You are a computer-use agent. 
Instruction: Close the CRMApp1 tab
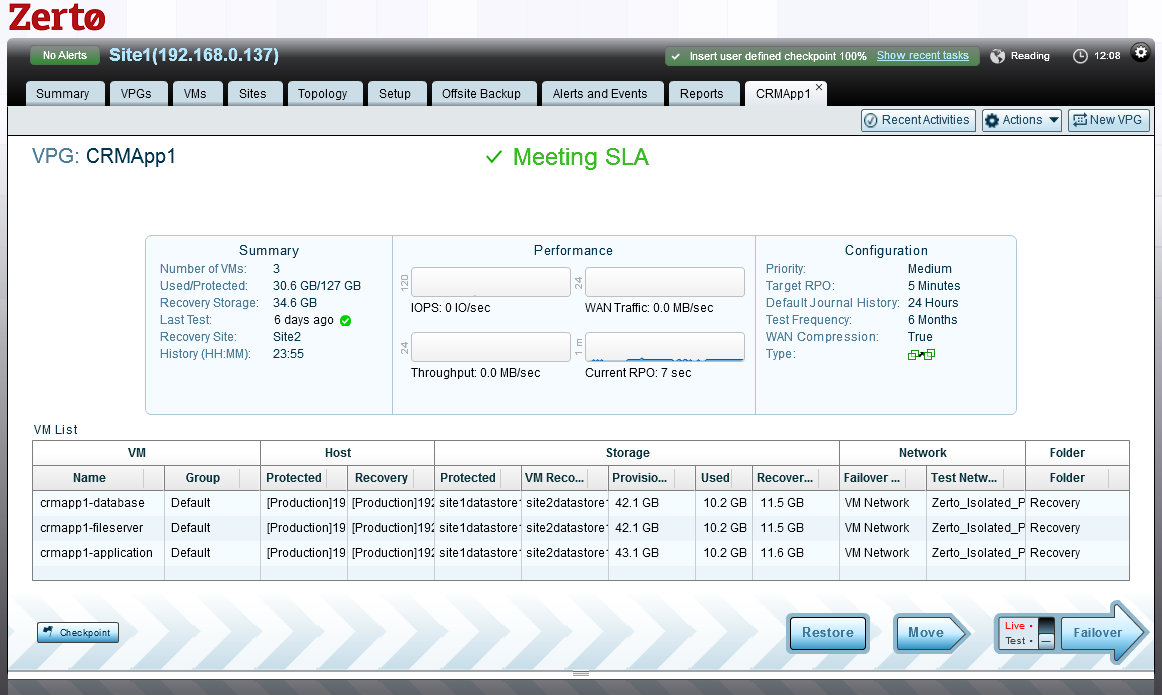point(819,88)
